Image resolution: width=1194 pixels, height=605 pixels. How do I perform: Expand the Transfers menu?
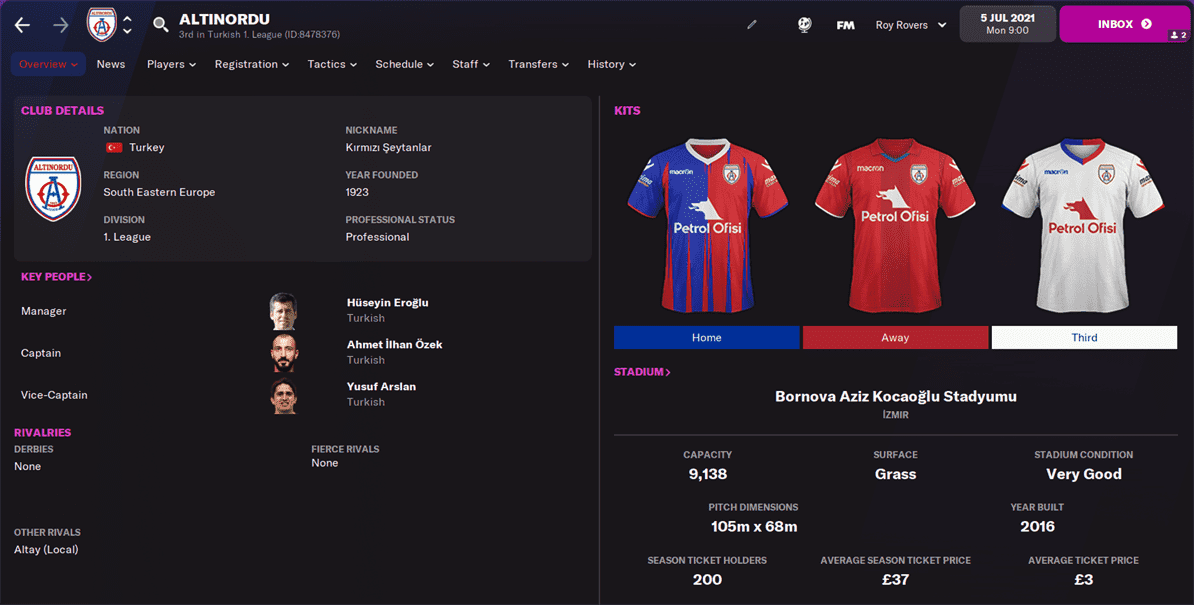click(x=538, y=64)
